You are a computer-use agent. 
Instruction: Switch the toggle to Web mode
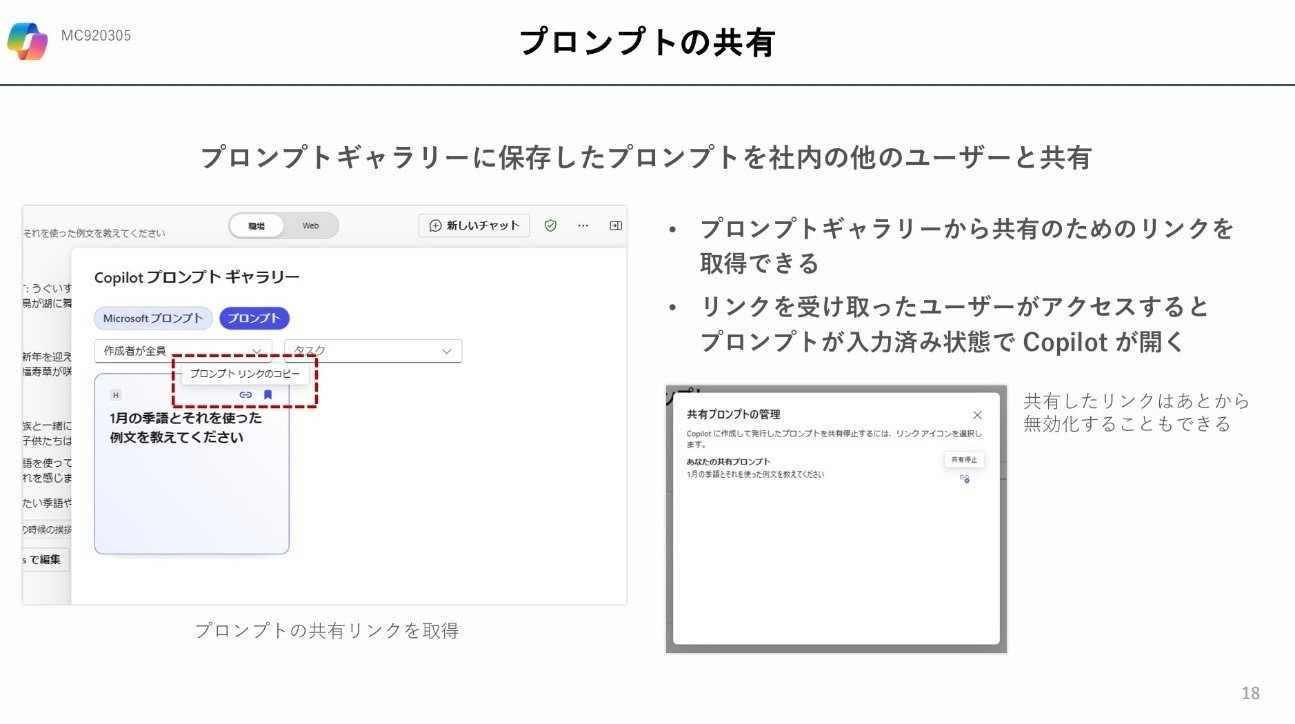pyautogui.click(x=311, y=226)
